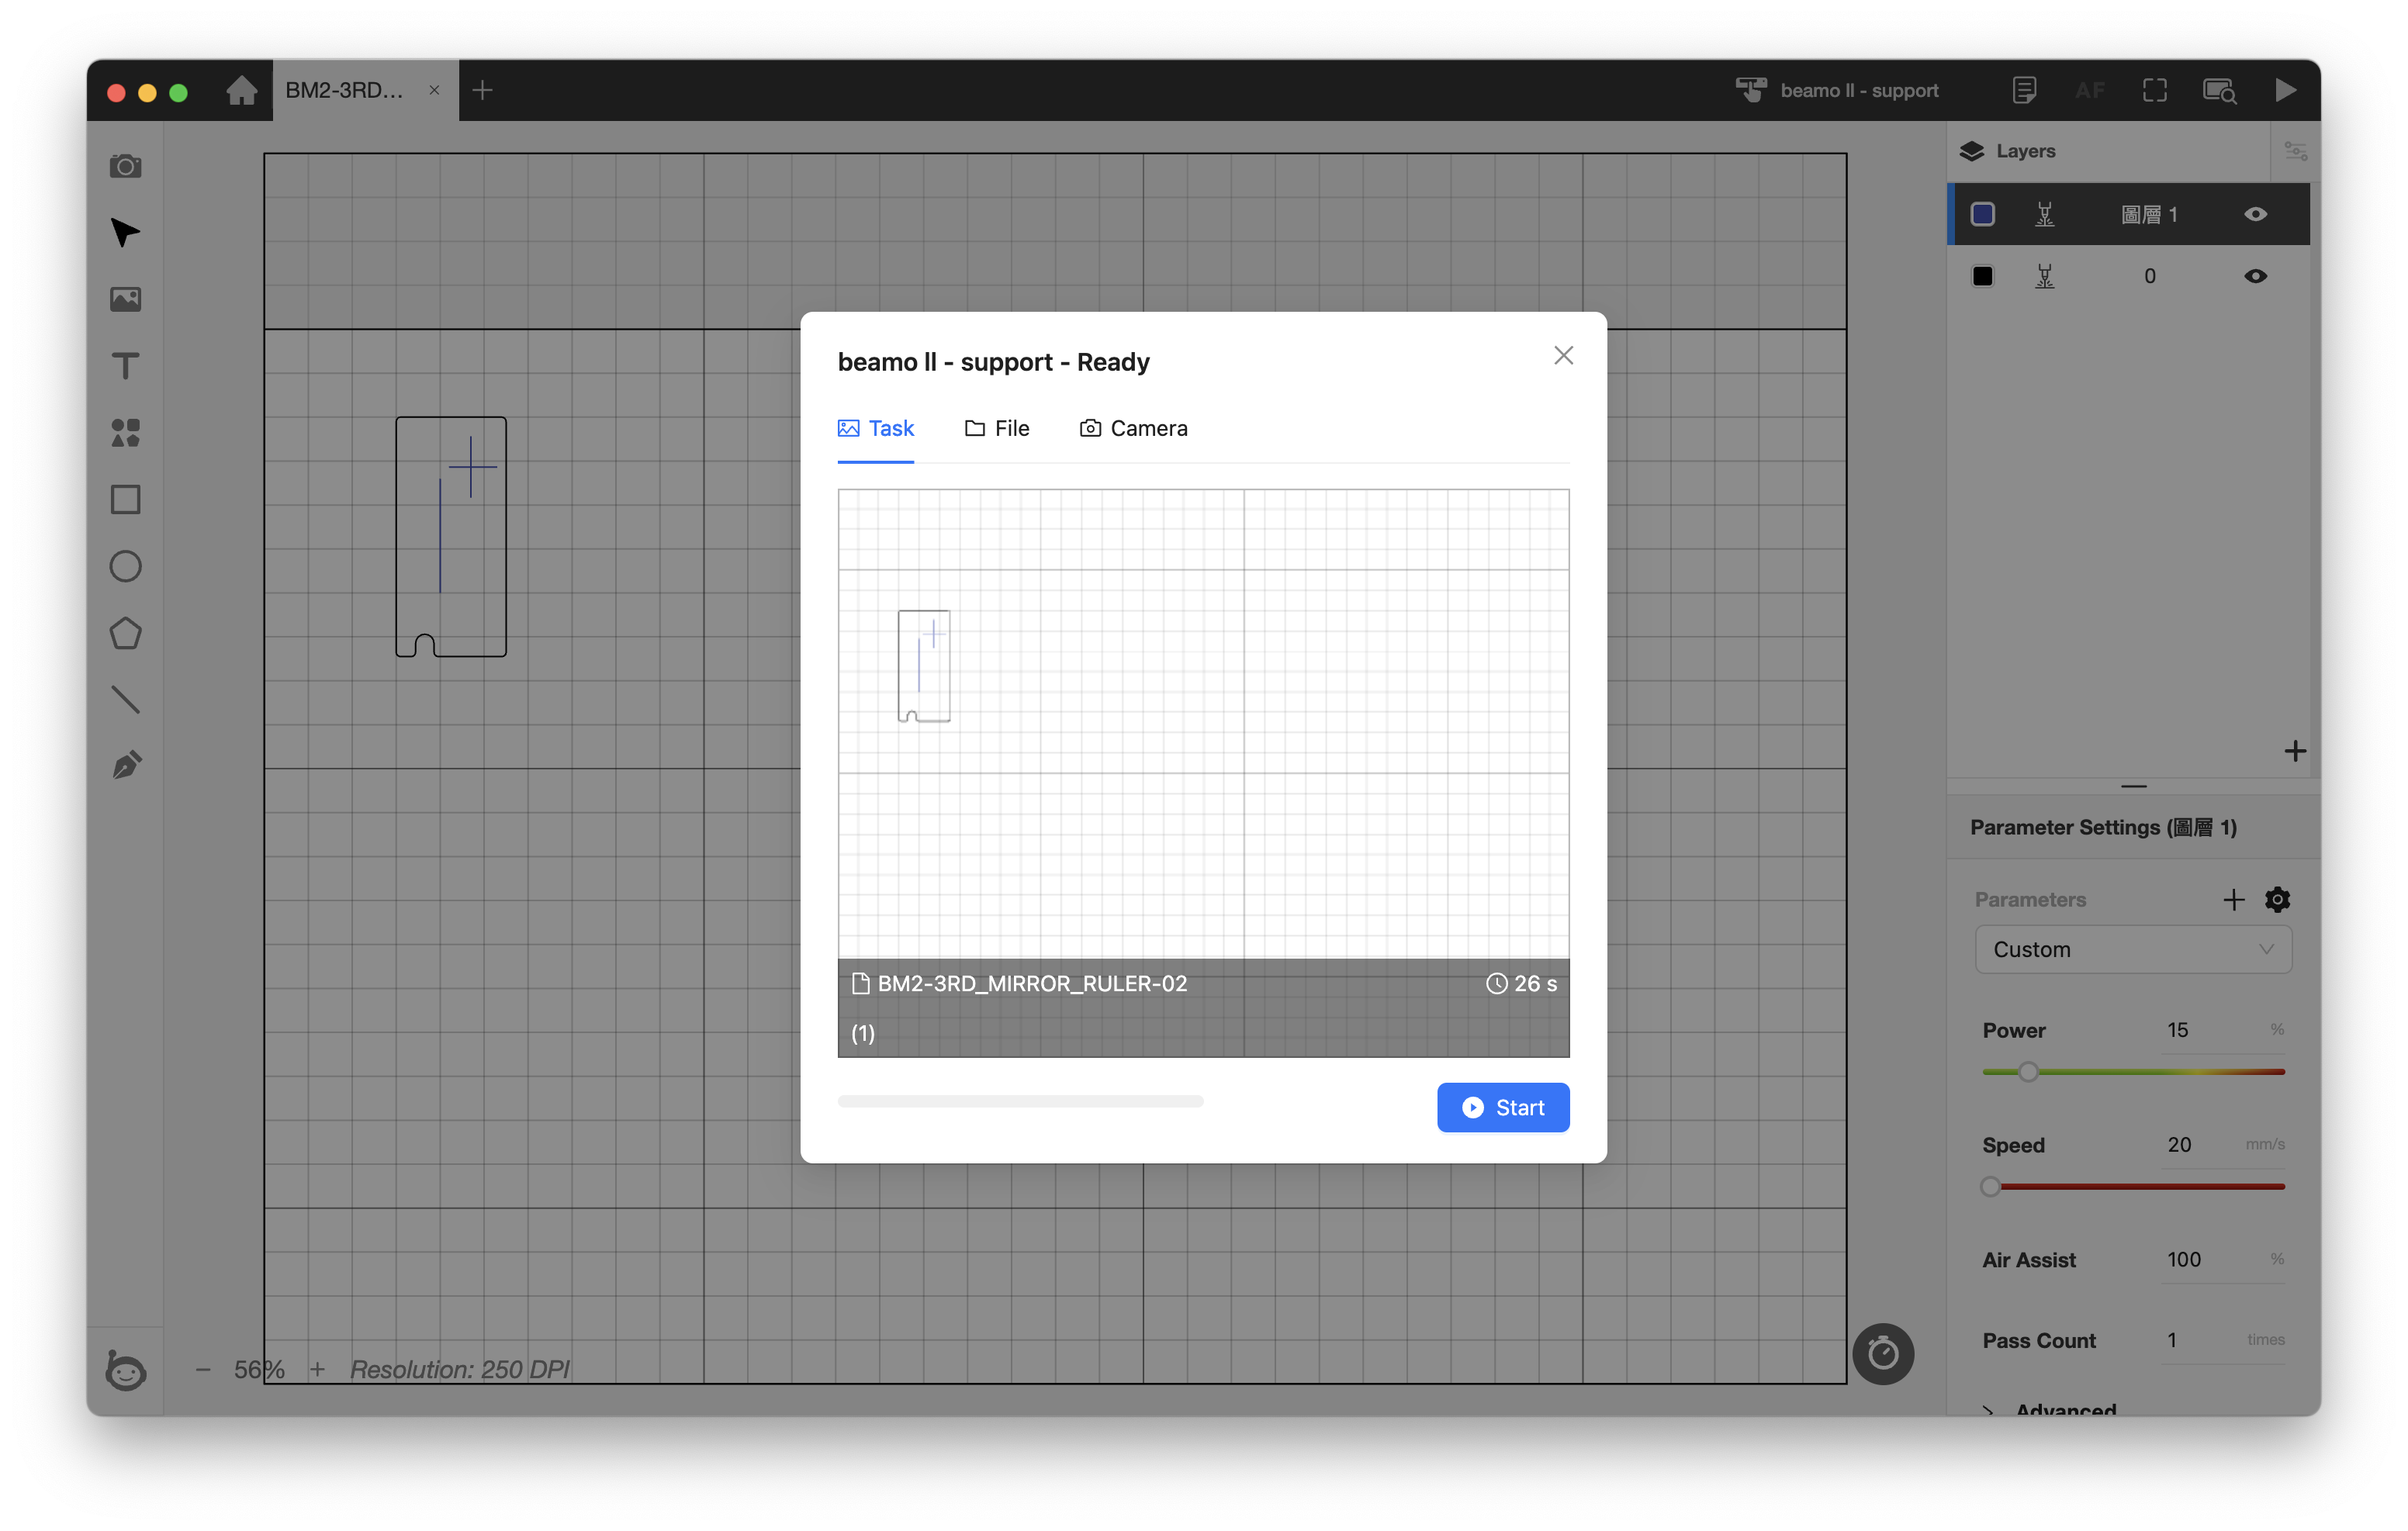Close the BM2-3RD tab
This screenshot has height=1531, width=2408.
point(434,90)
